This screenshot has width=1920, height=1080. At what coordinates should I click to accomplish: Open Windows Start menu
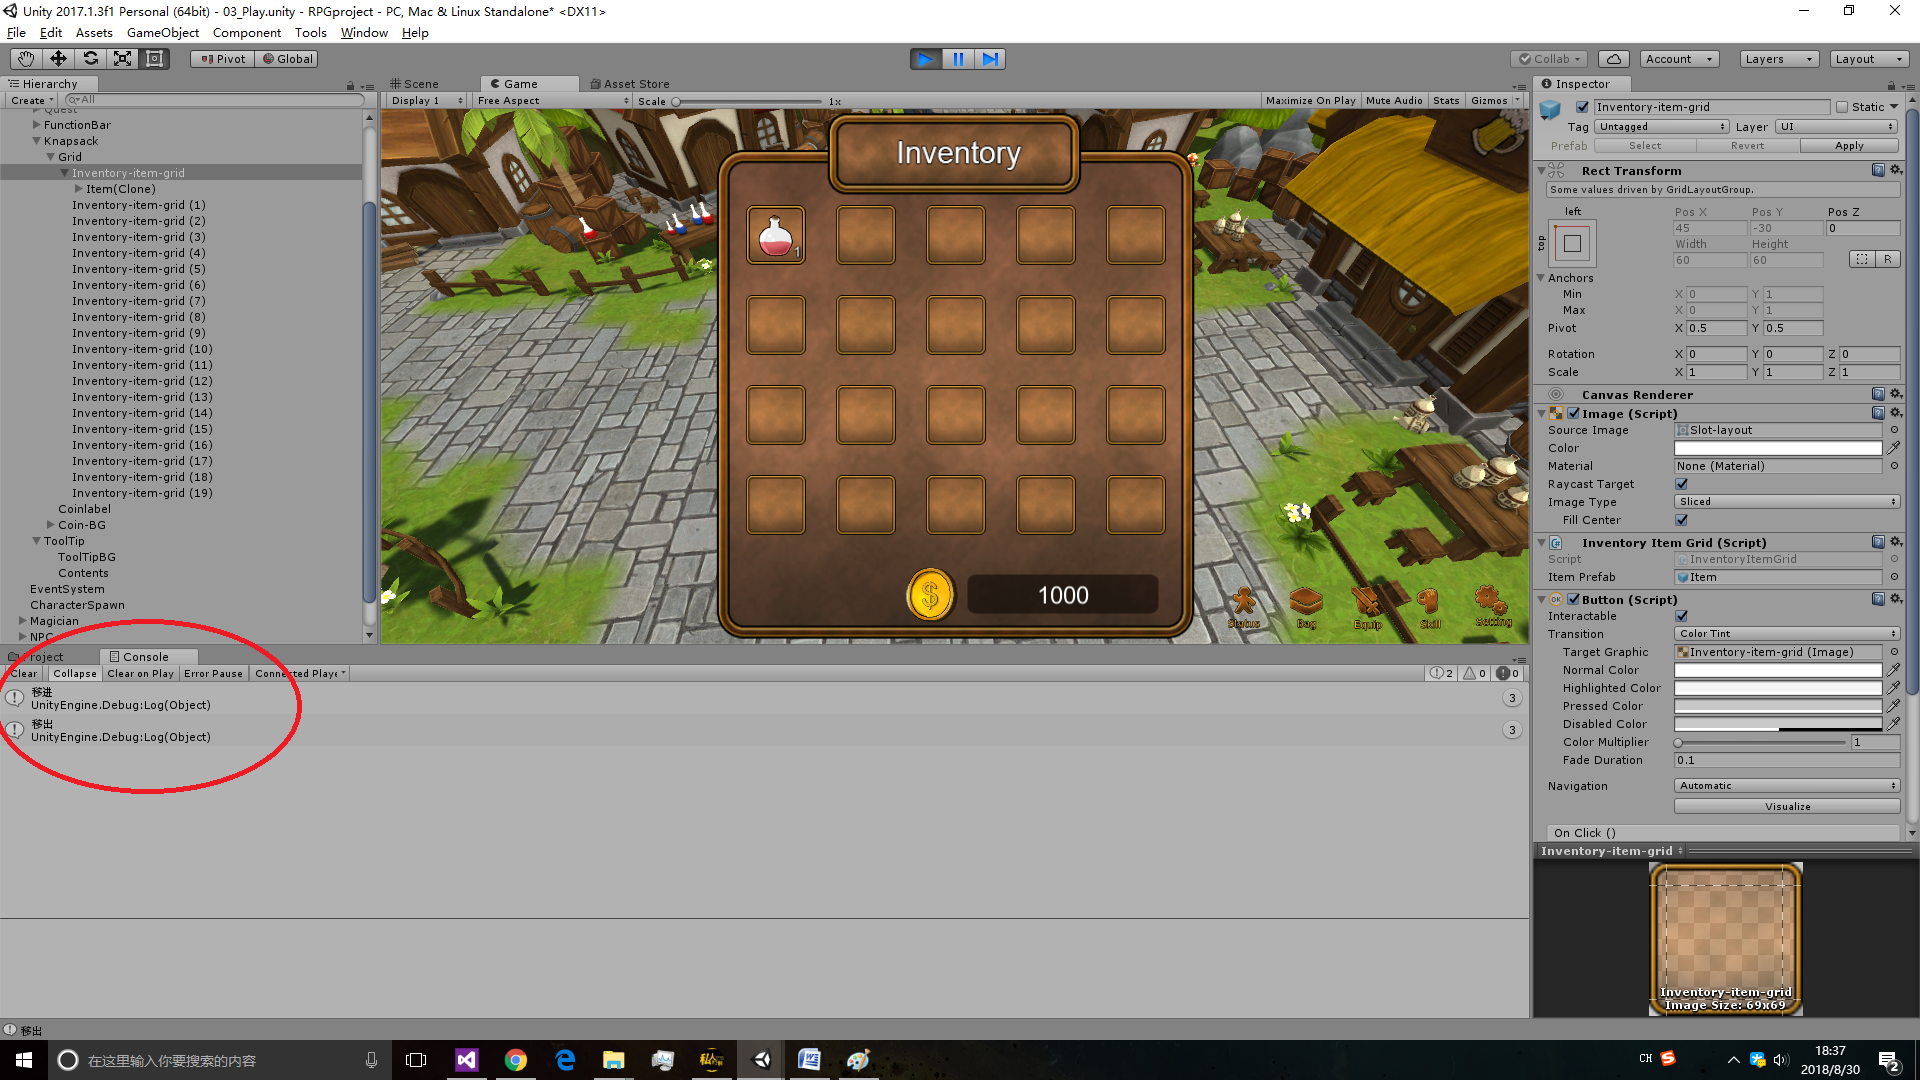pos(24,1060)
